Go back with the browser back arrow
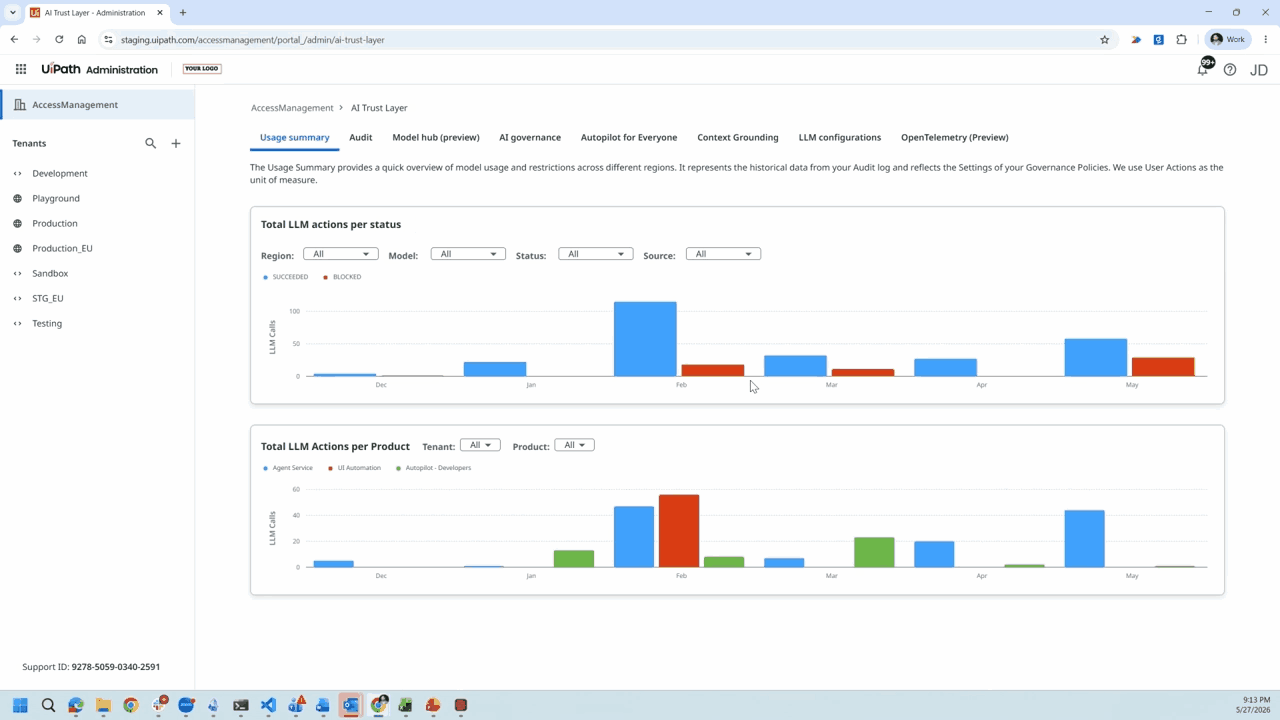 coord(14,40)
